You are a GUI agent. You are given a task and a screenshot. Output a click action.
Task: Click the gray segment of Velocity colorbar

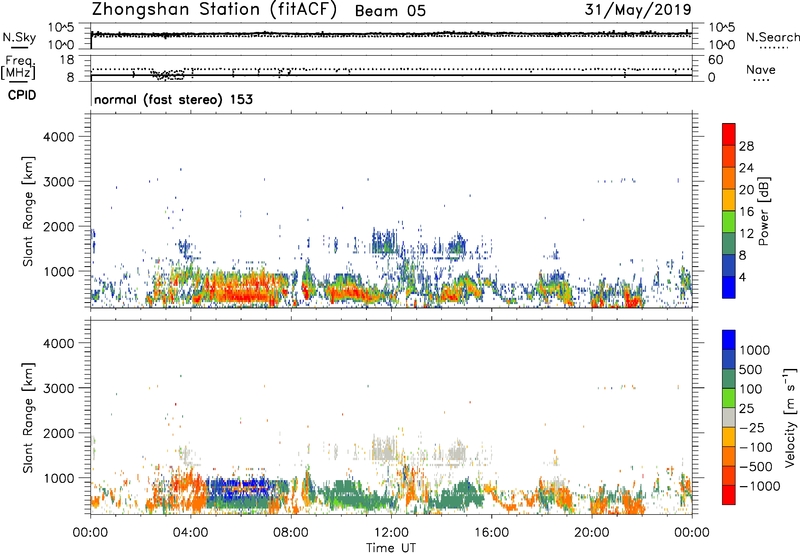tap(729, 417)
